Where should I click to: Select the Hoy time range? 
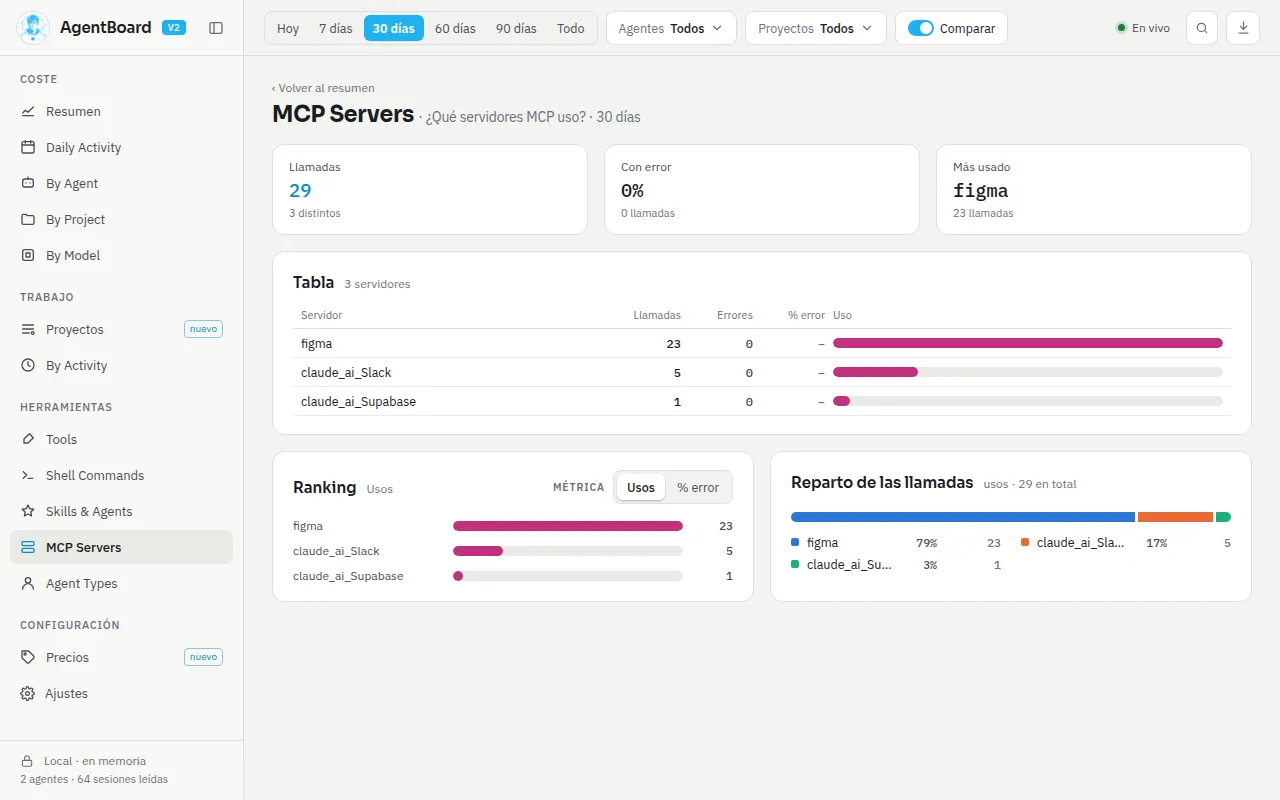pos(288,28)
